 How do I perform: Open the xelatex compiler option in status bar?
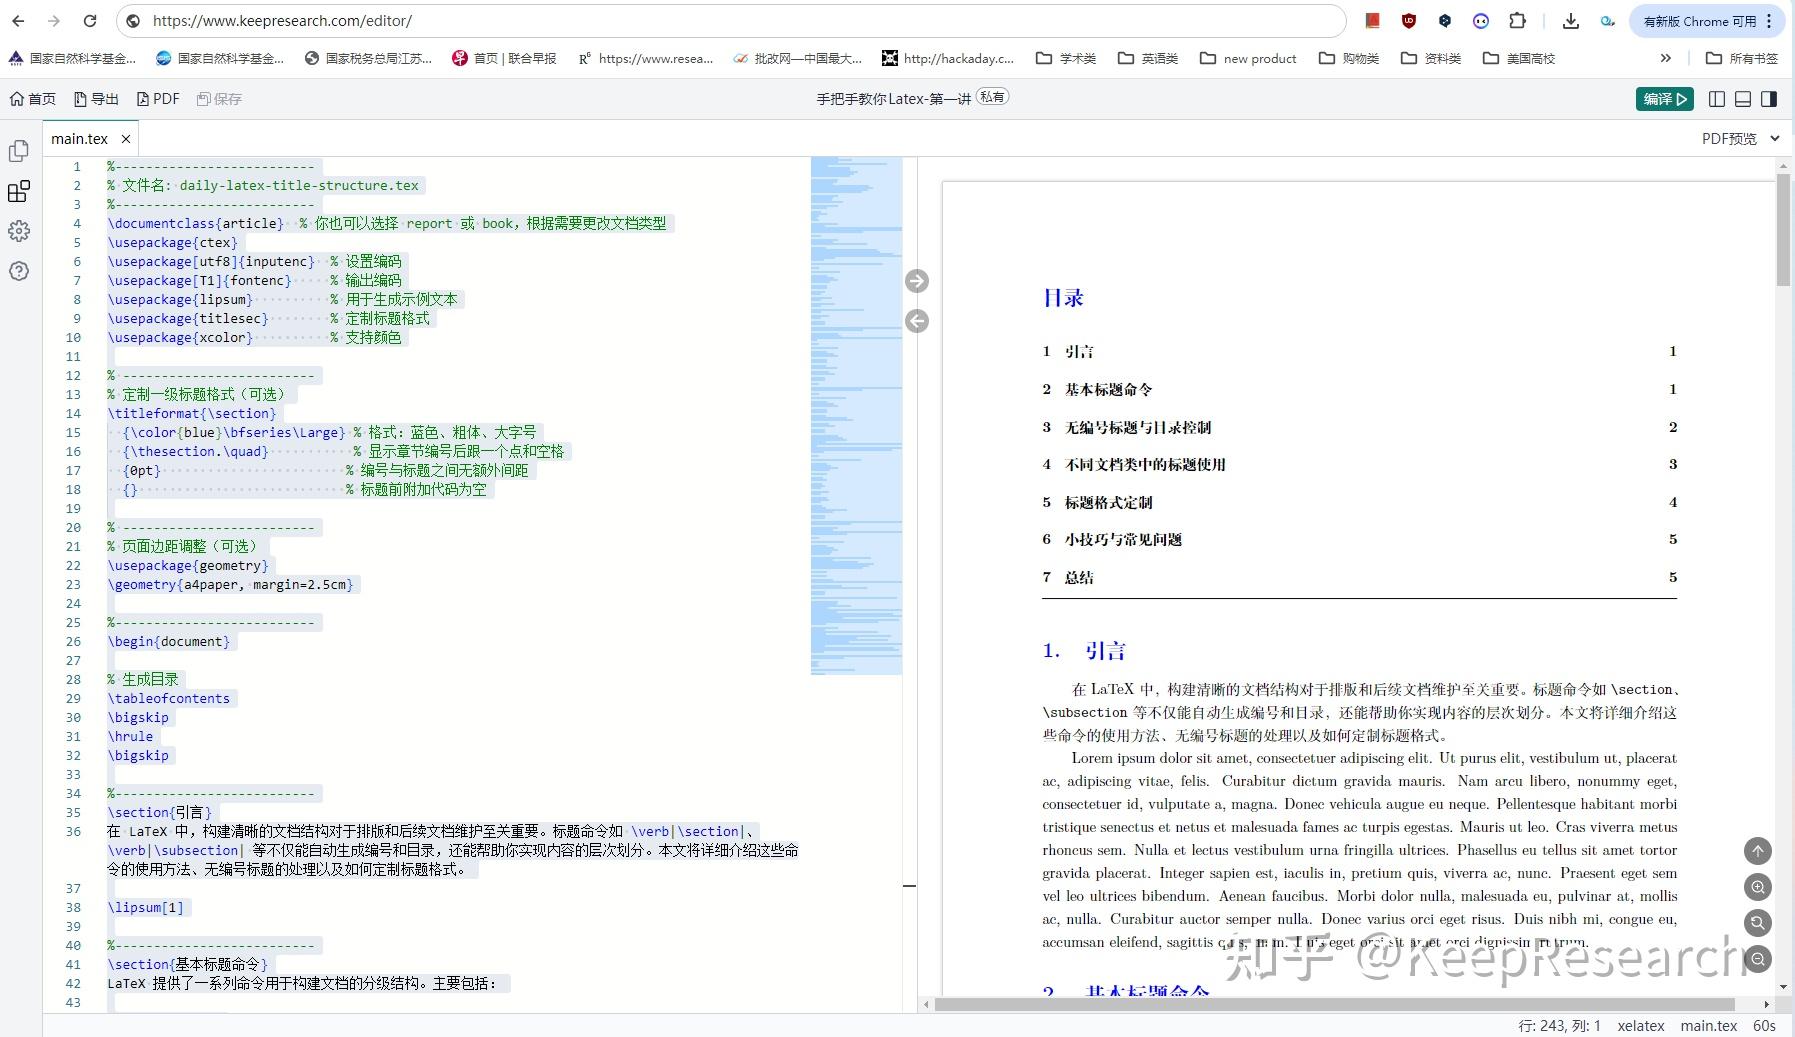coord(1641,1025)
